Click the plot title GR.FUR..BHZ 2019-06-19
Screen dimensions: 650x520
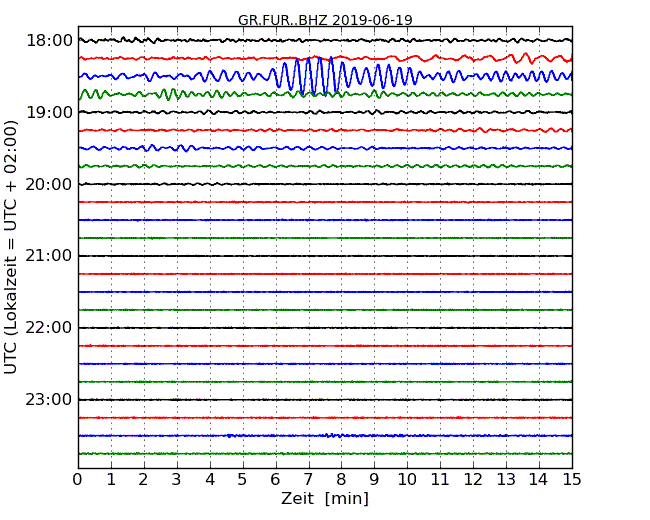point(325,20)
